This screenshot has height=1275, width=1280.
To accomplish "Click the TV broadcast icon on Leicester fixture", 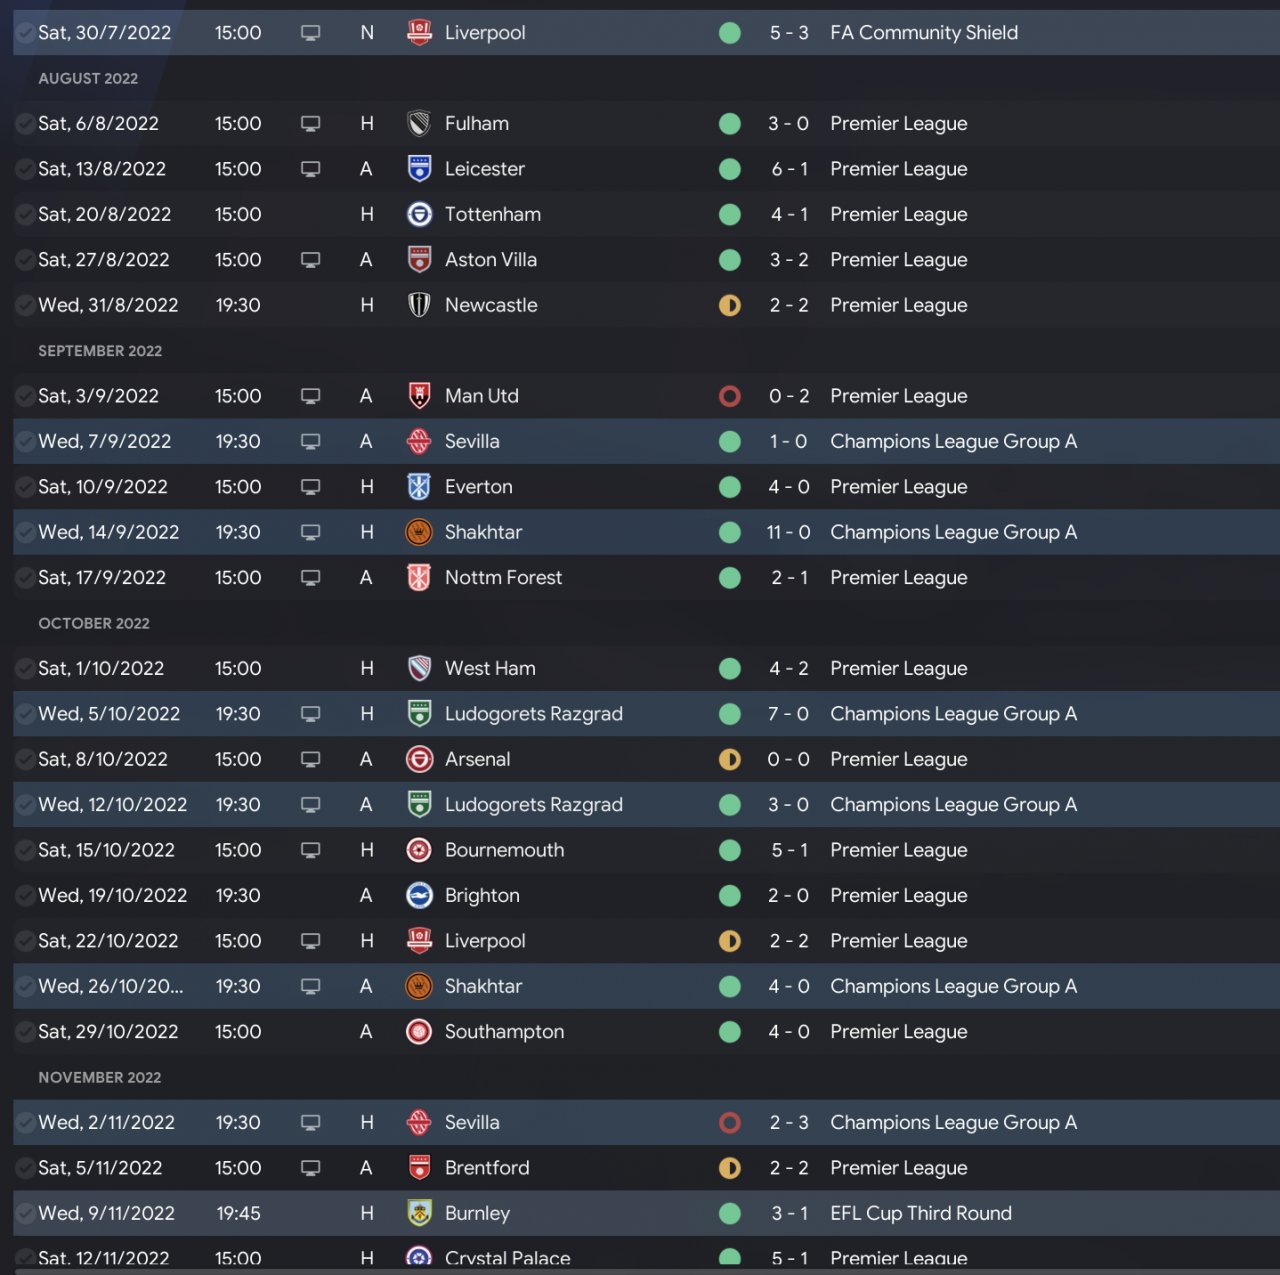I will [x=311, y=169].
